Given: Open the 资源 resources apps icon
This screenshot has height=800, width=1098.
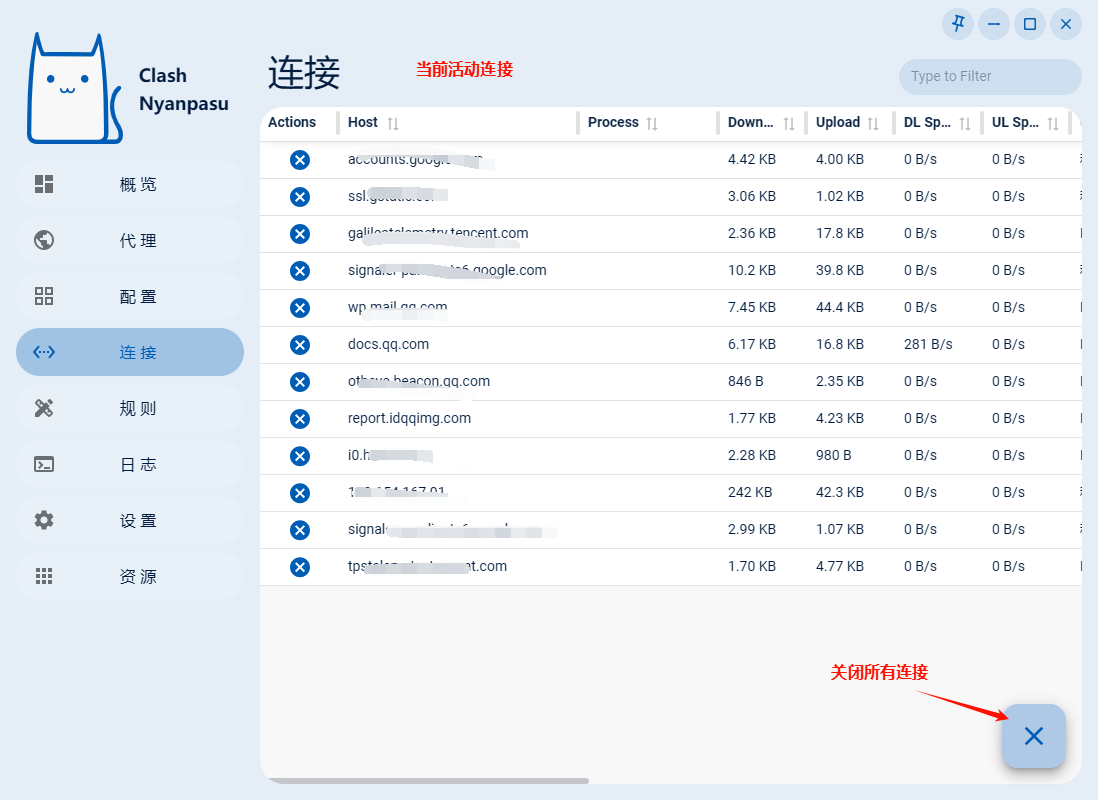Looking at the screenshot, I should (x=44, y=576).
